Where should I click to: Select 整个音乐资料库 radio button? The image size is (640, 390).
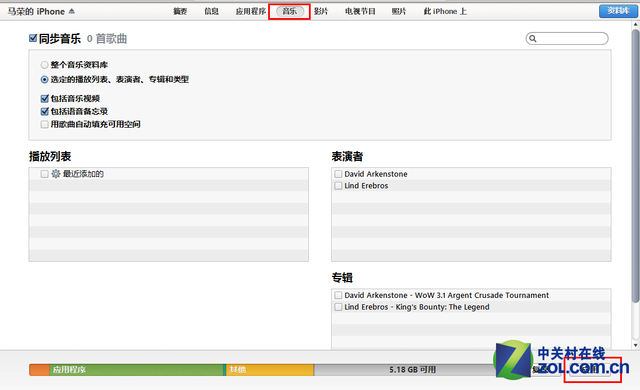click(44, 65)
